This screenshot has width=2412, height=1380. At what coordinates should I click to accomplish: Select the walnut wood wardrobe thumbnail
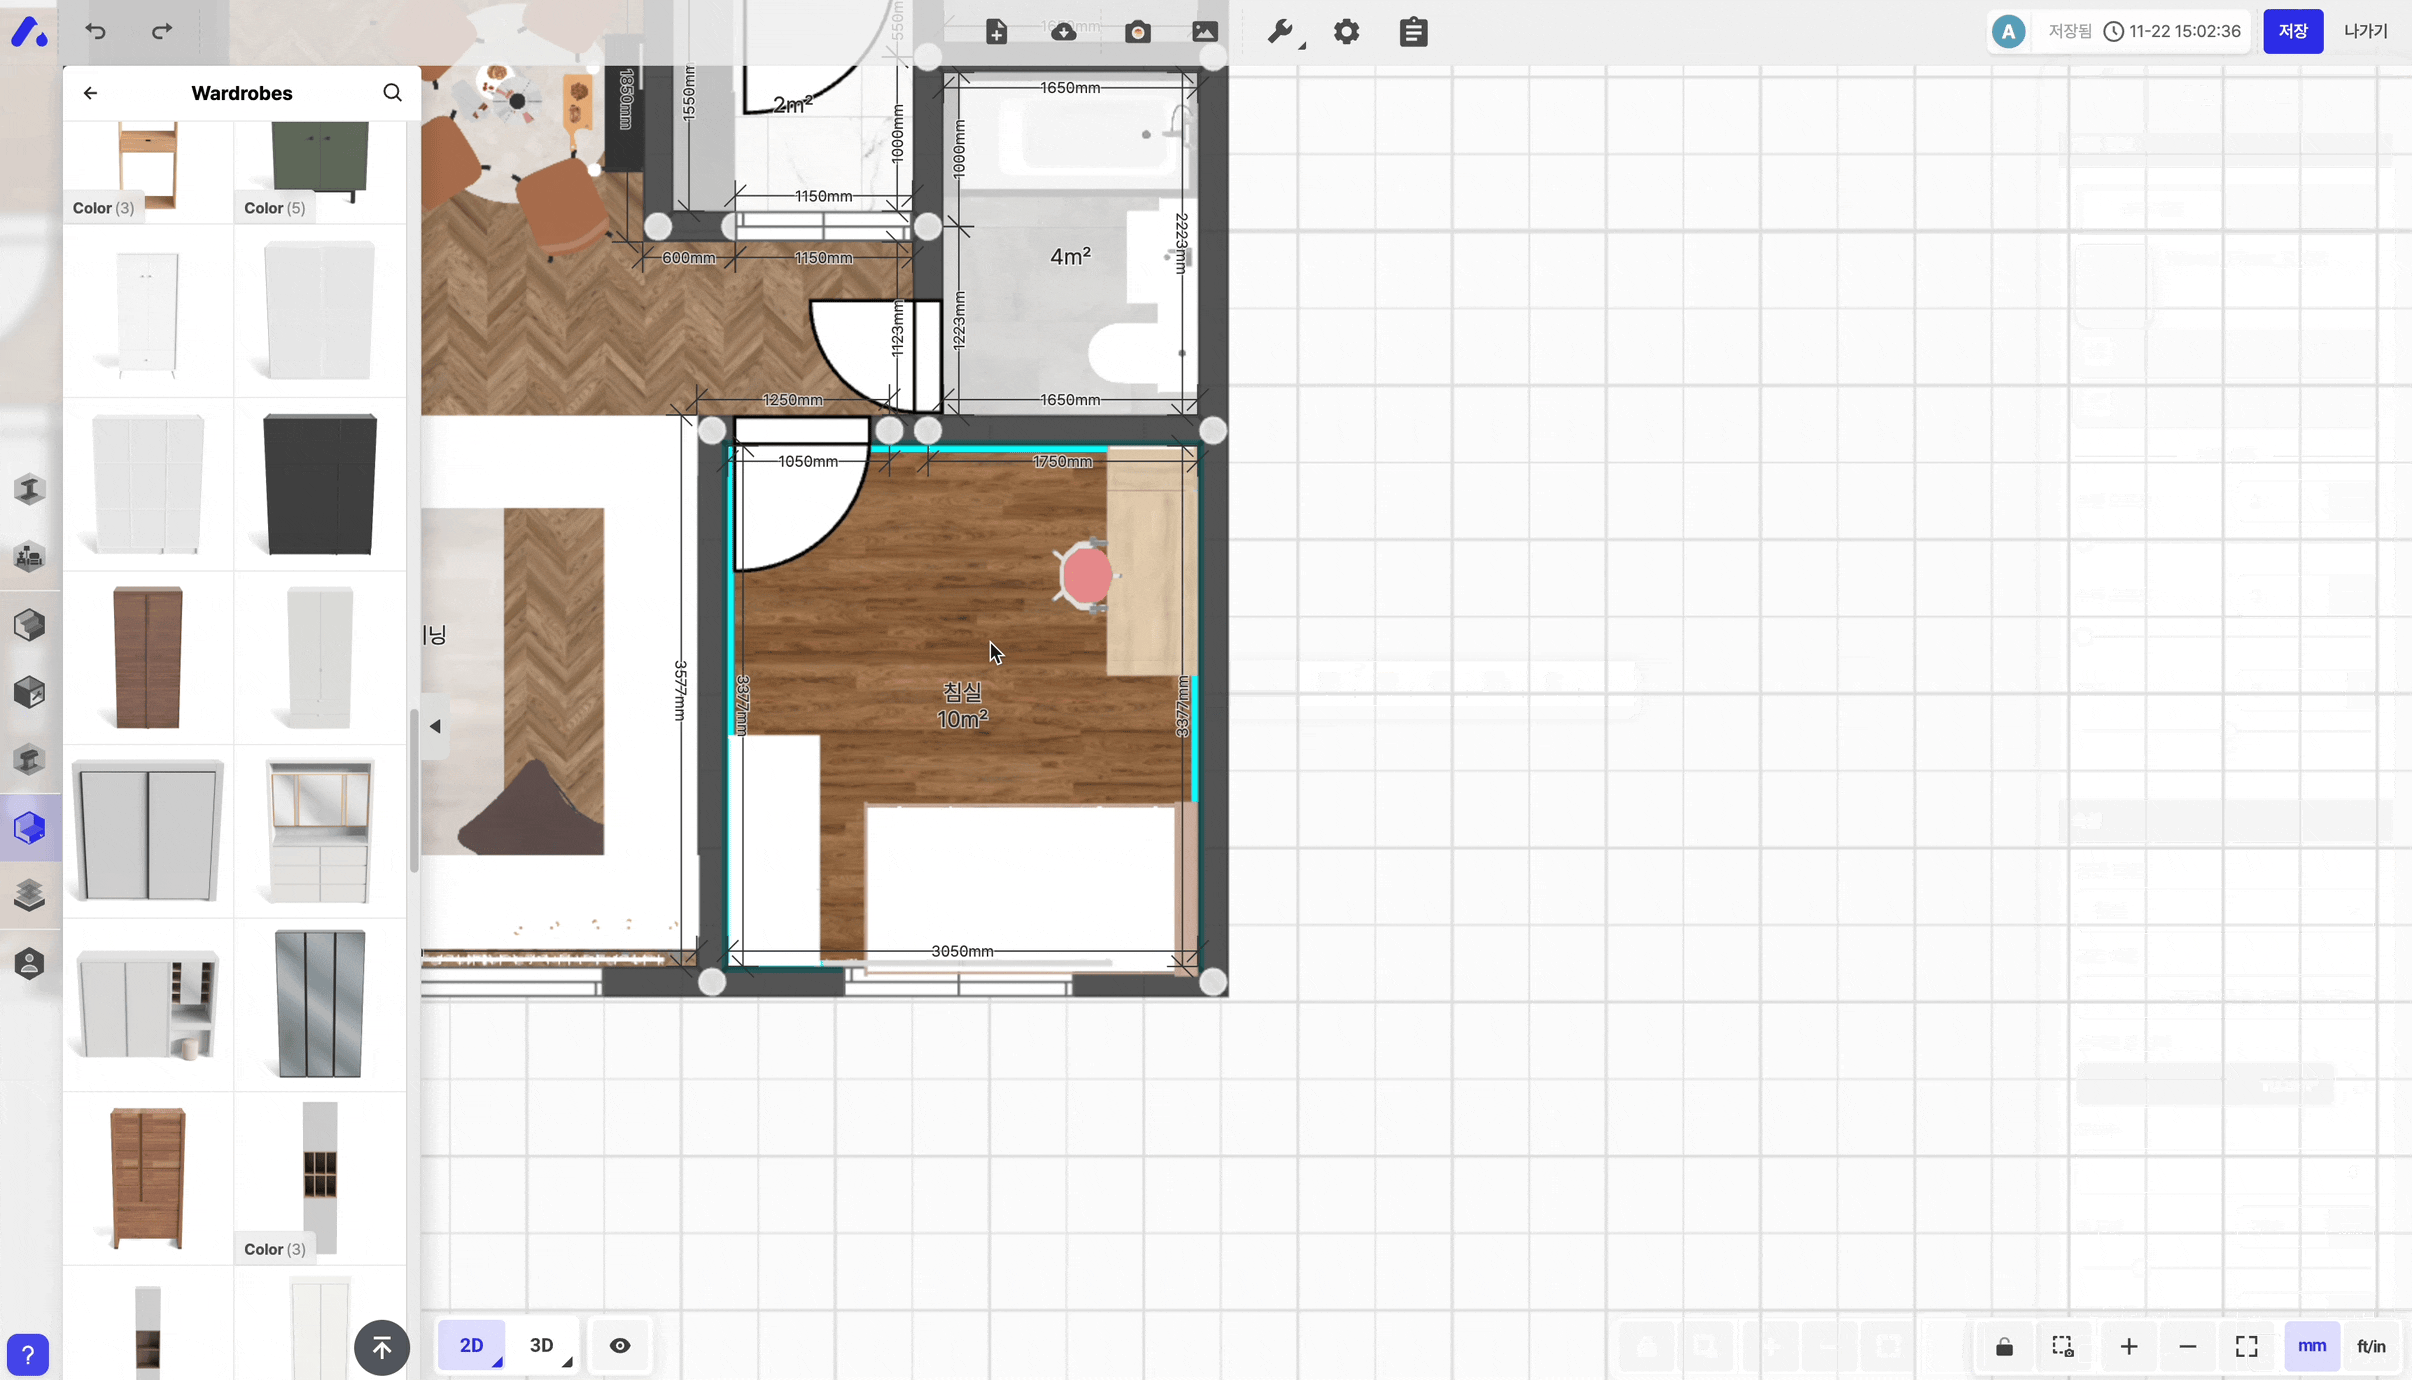coord(148,1178)
